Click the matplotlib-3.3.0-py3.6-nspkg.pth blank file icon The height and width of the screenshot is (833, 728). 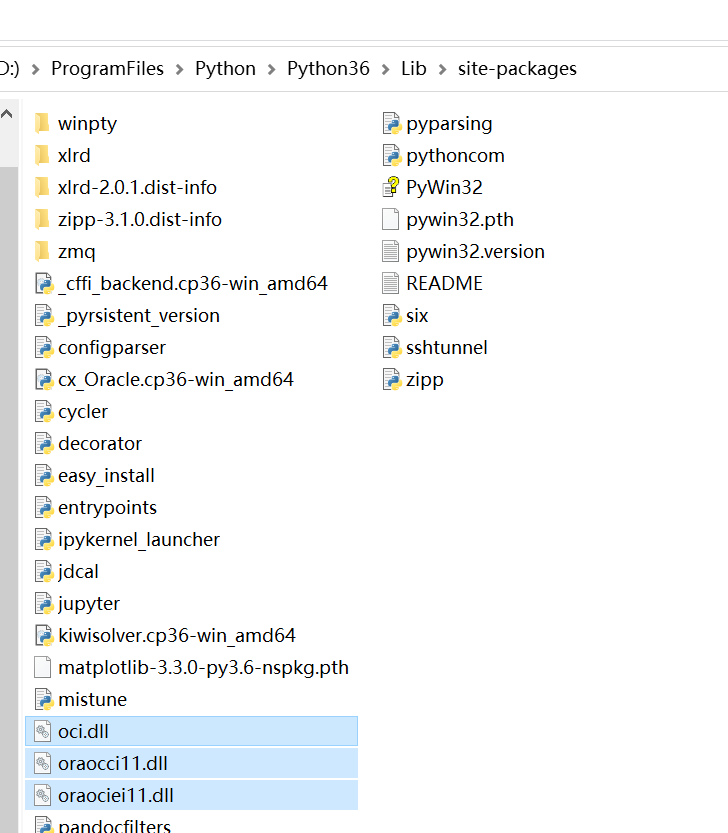point(43,667)
